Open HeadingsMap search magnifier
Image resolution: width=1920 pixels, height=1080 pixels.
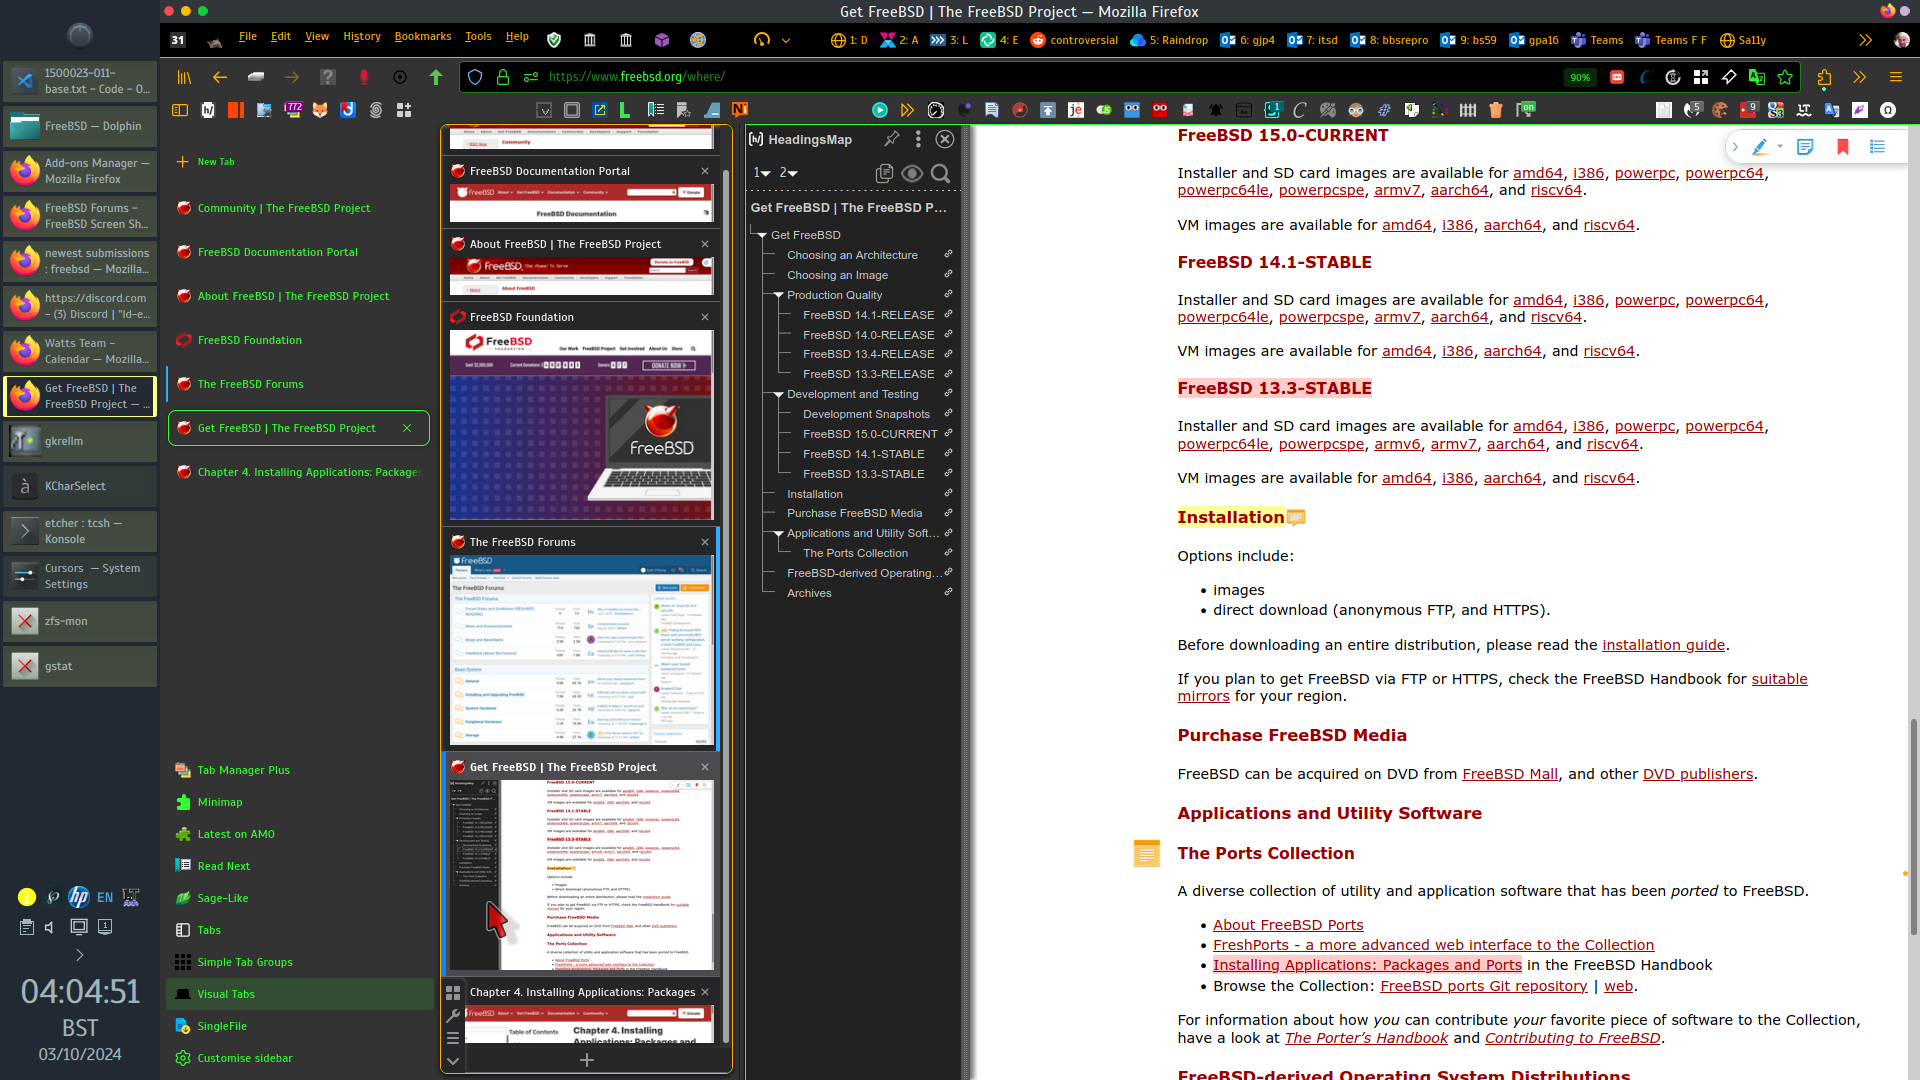[x=940, y=173]
